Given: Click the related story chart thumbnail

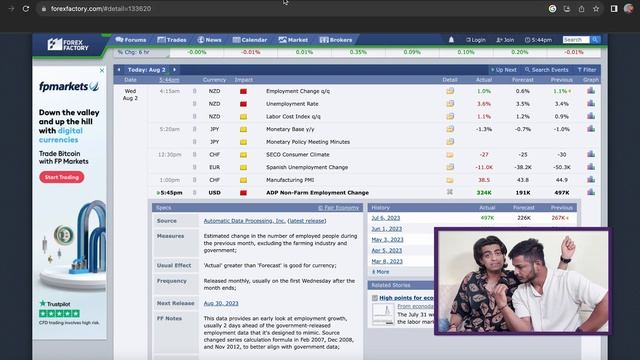Looking at the screenshot, I should tap(383, 314).
